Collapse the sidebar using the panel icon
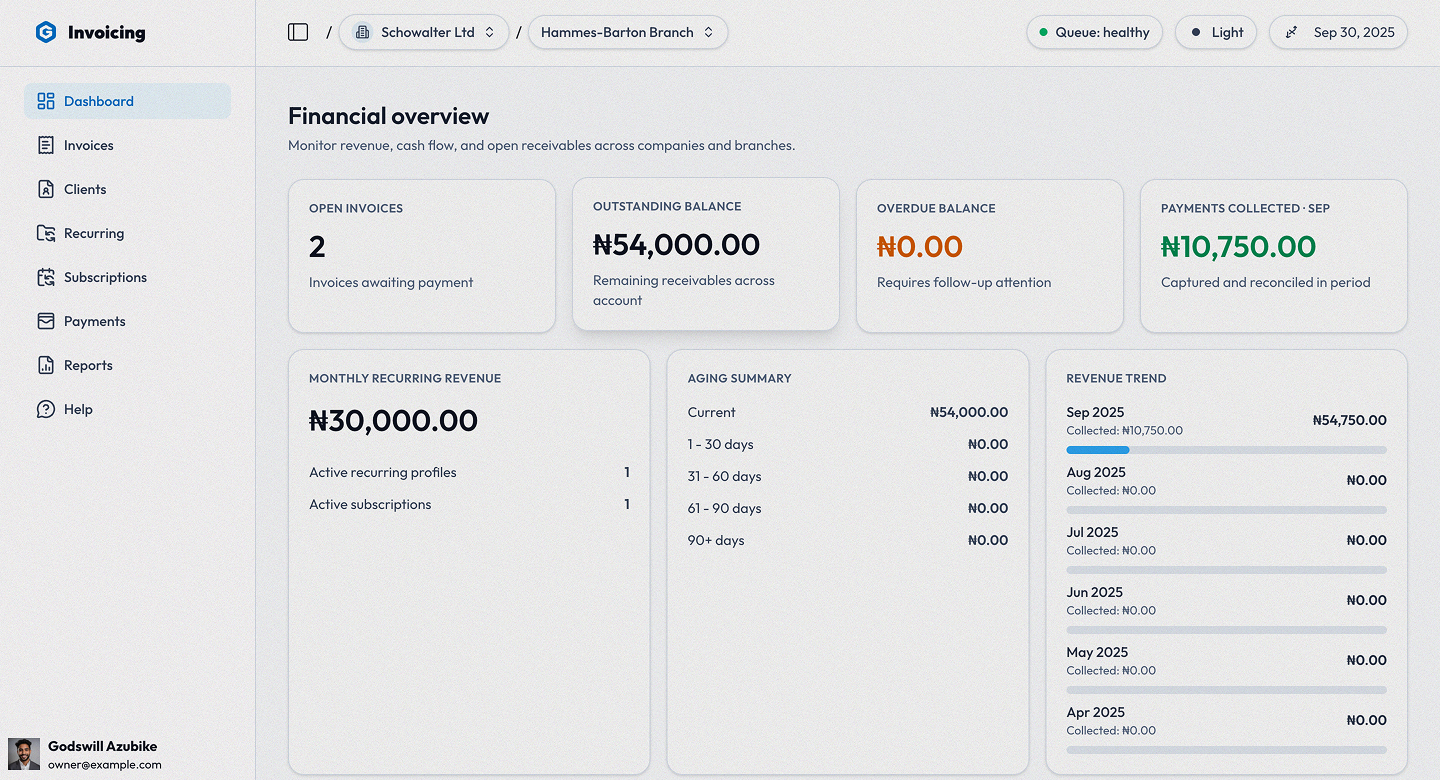This screenshot has height=780, width=1440. click(x=298, y=31)
